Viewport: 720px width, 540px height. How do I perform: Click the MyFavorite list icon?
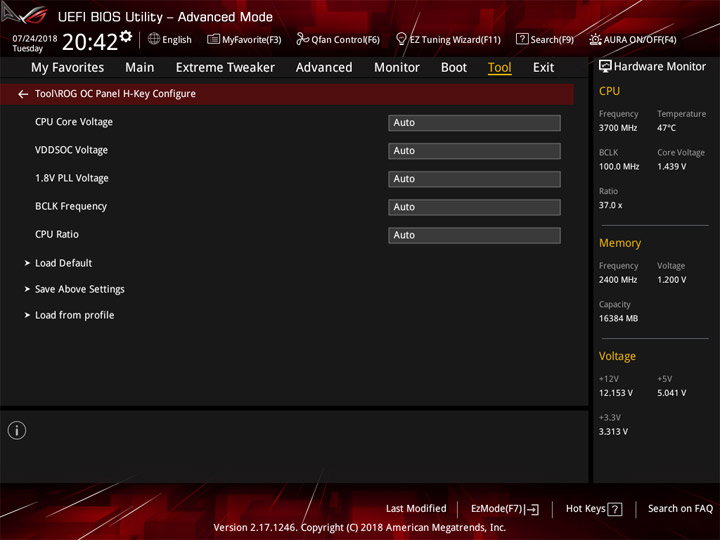(x=213, y=39)
